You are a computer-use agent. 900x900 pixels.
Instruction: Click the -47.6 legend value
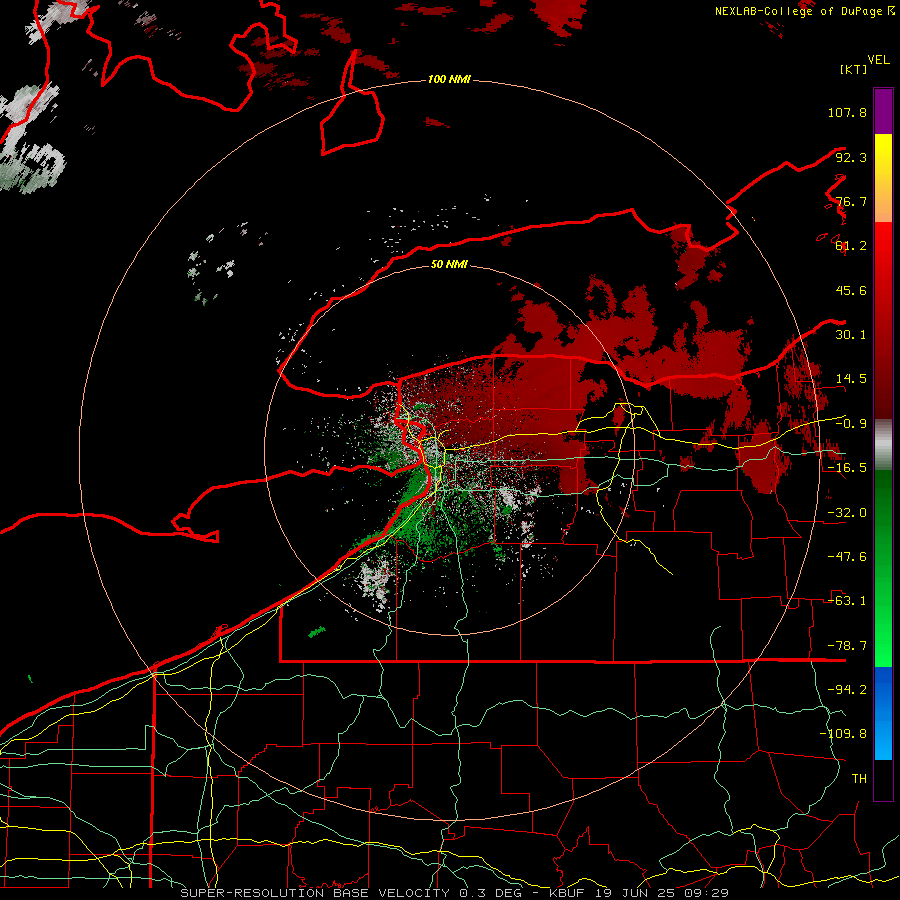tap(847, 557)
